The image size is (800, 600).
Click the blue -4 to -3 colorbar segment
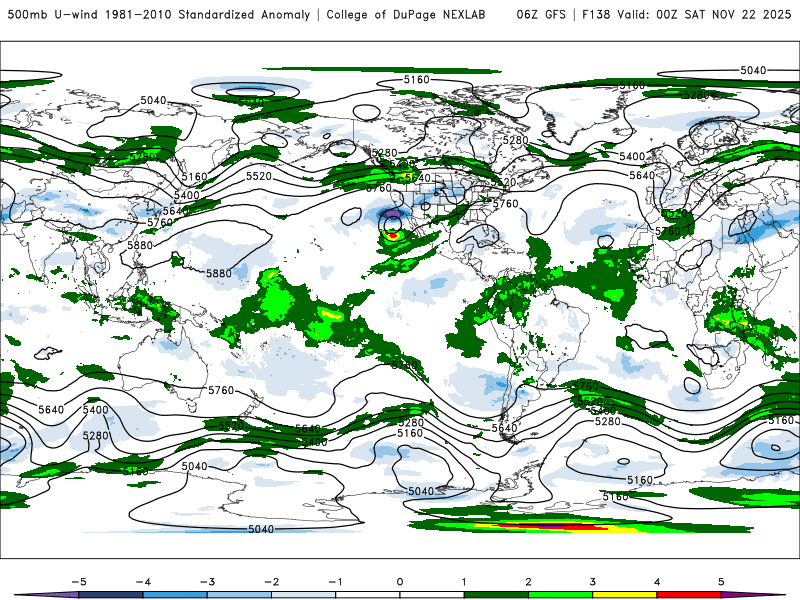click(x=175, y=595)
